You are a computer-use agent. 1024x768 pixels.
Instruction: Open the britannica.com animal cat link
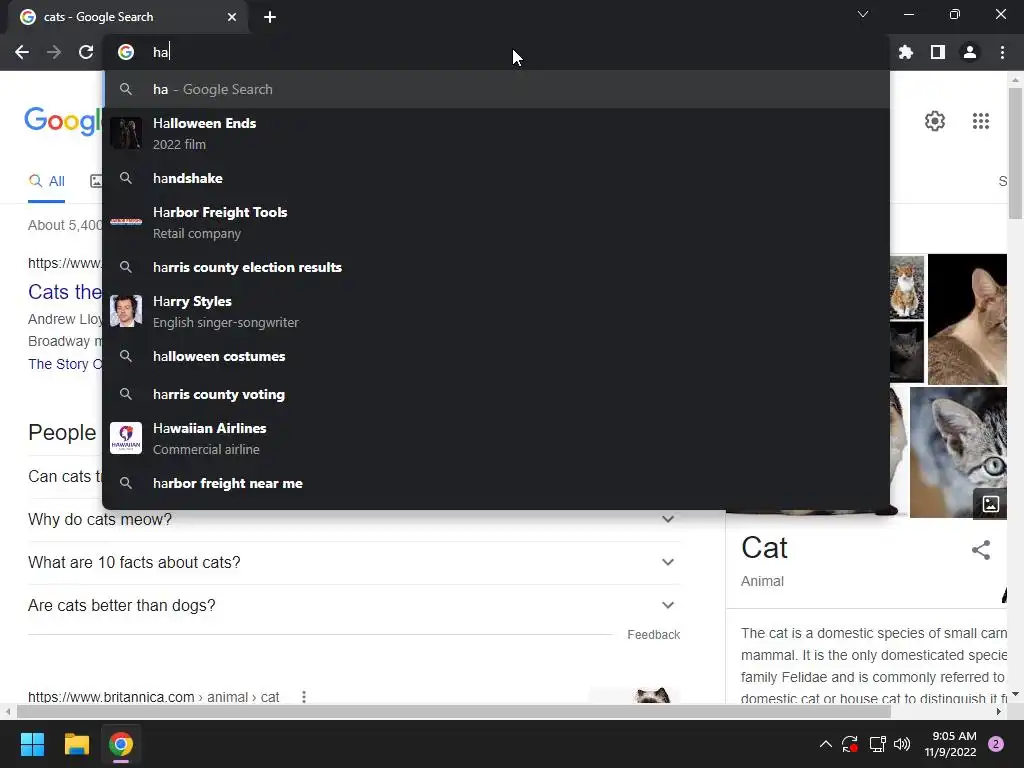click(x=153, y=697)
